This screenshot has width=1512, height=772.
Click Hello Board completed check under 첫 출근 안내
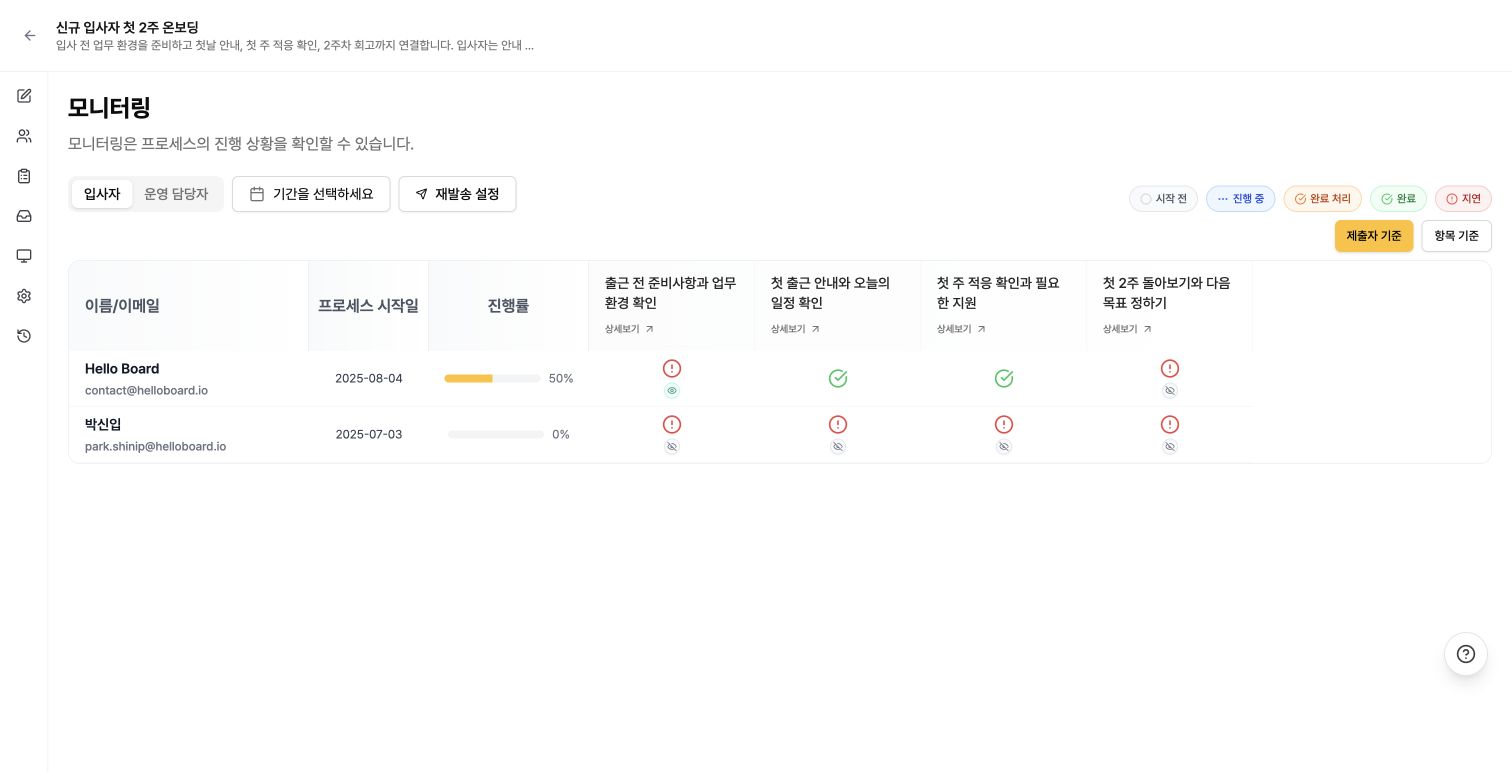pyautogui.click(x=838, y=378)
